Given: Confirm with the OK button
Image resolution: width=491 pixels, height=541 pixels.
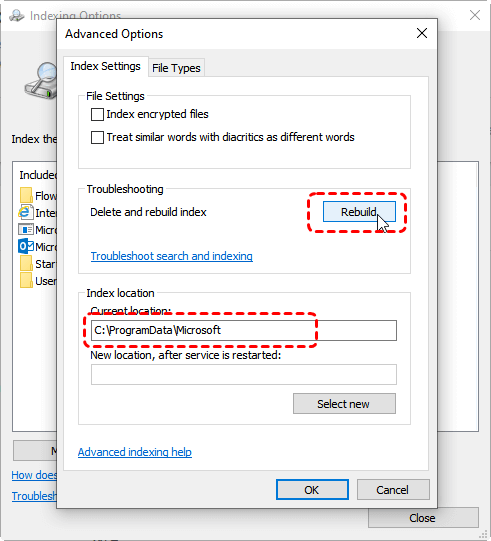Looking at the screenshot, I should coord(312,490).
